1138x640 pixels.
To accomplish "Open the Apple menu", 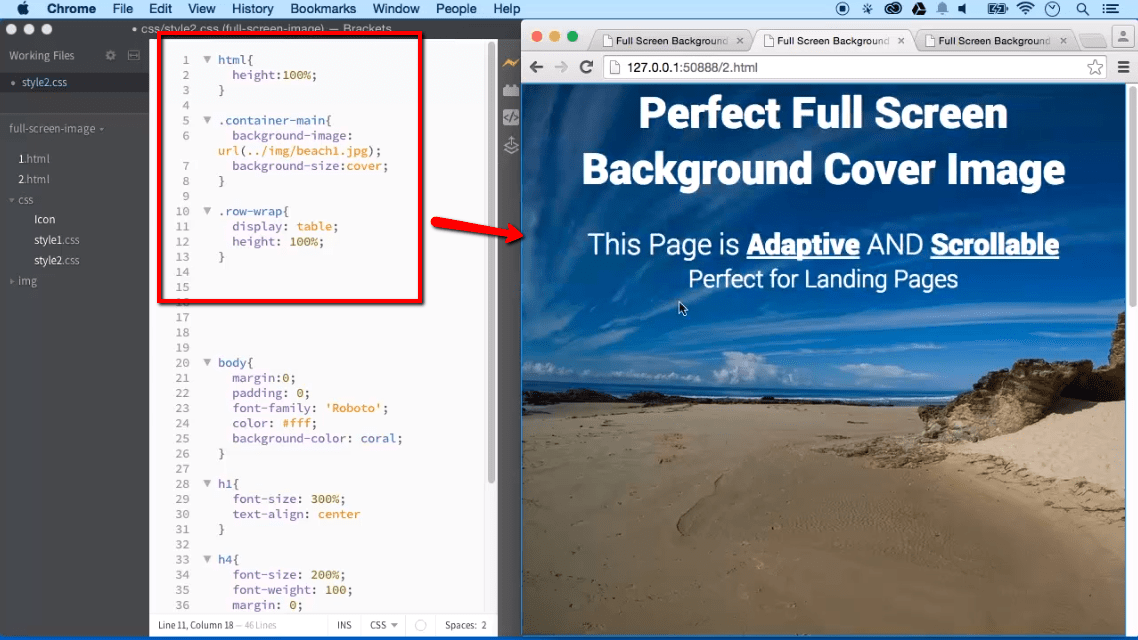I will click(x=22, y=9).
